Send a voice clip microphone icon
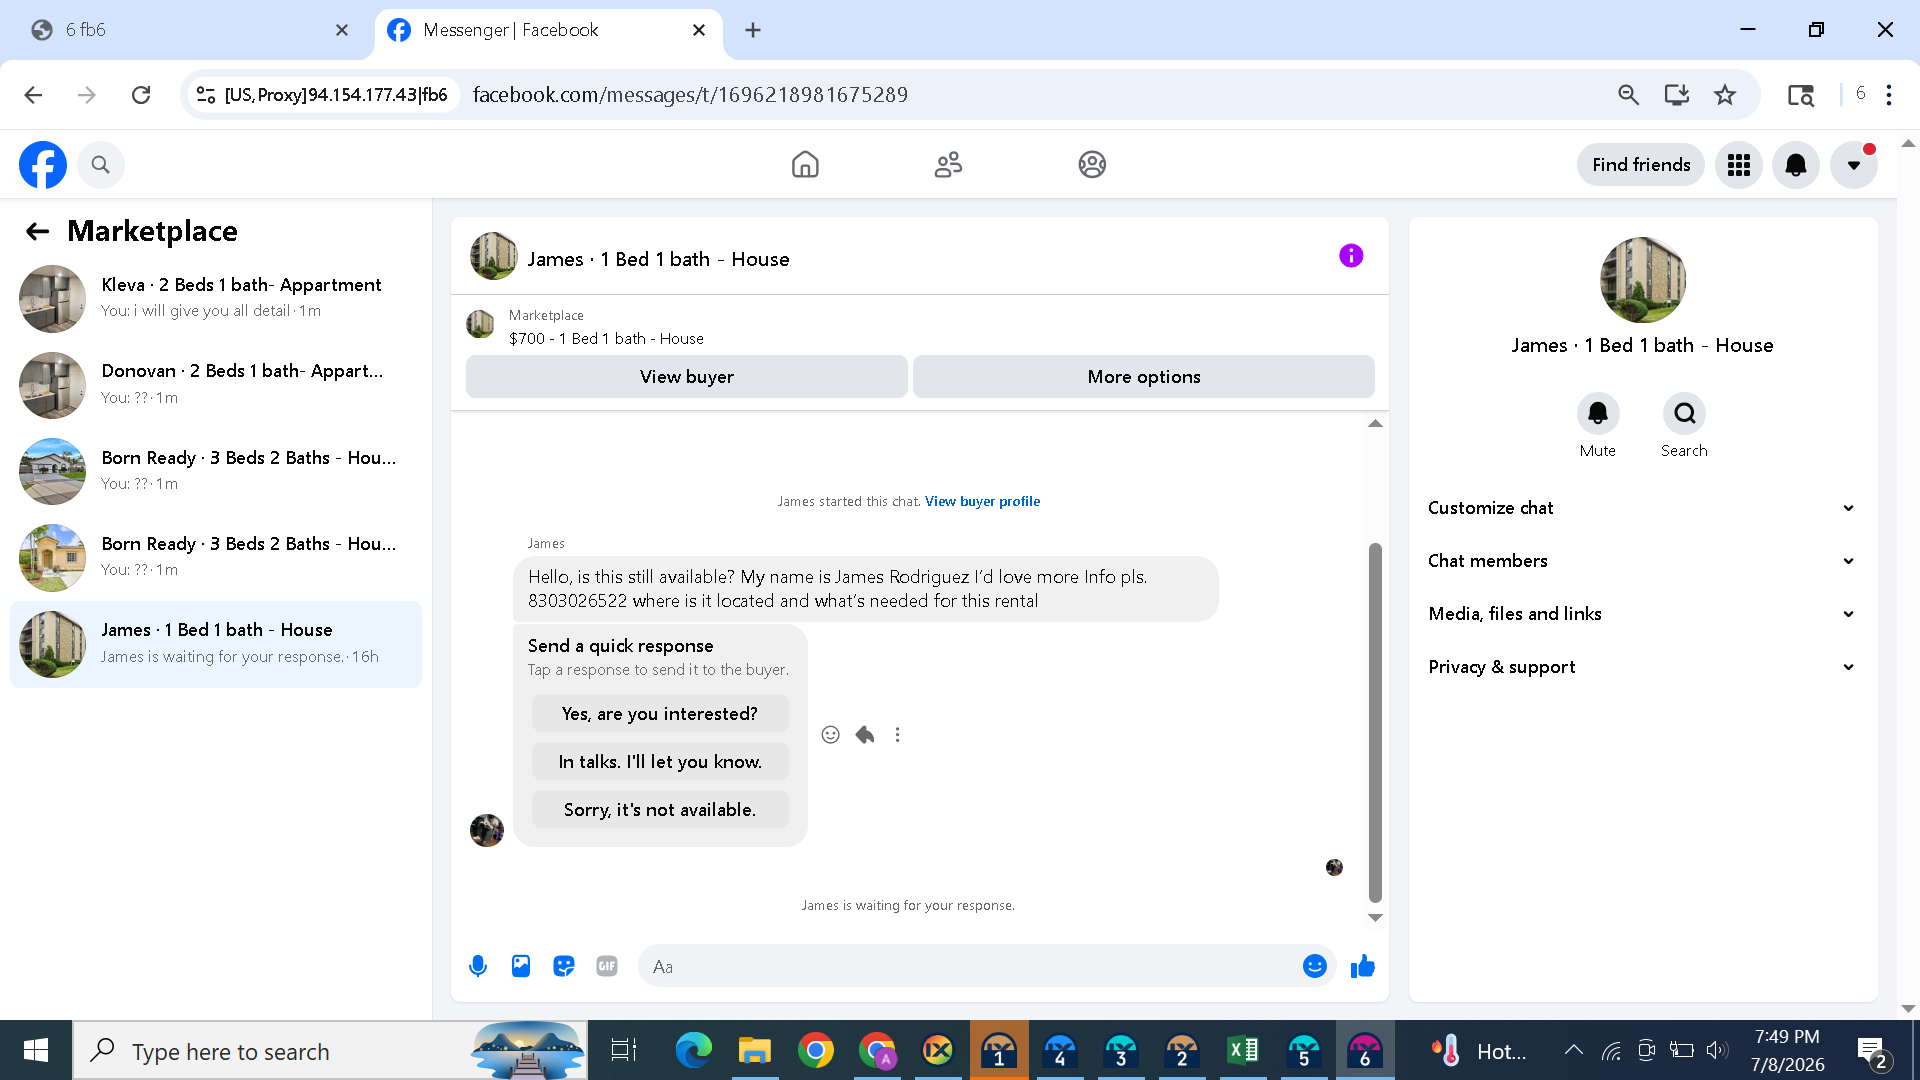Viewport: 1920px width, 1080px height. 478,966
